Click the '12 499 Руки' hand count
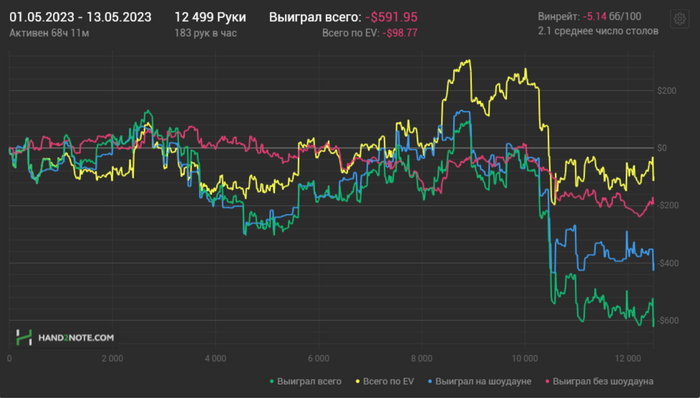Viewport: 700px width, 398px height. click(210, 17)
